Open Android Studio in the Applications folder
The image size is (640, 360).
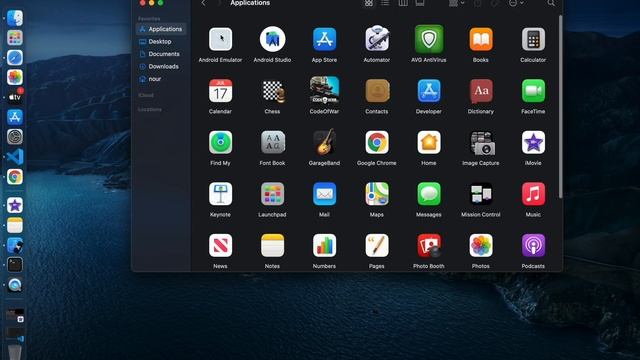(x=272, y=39)
